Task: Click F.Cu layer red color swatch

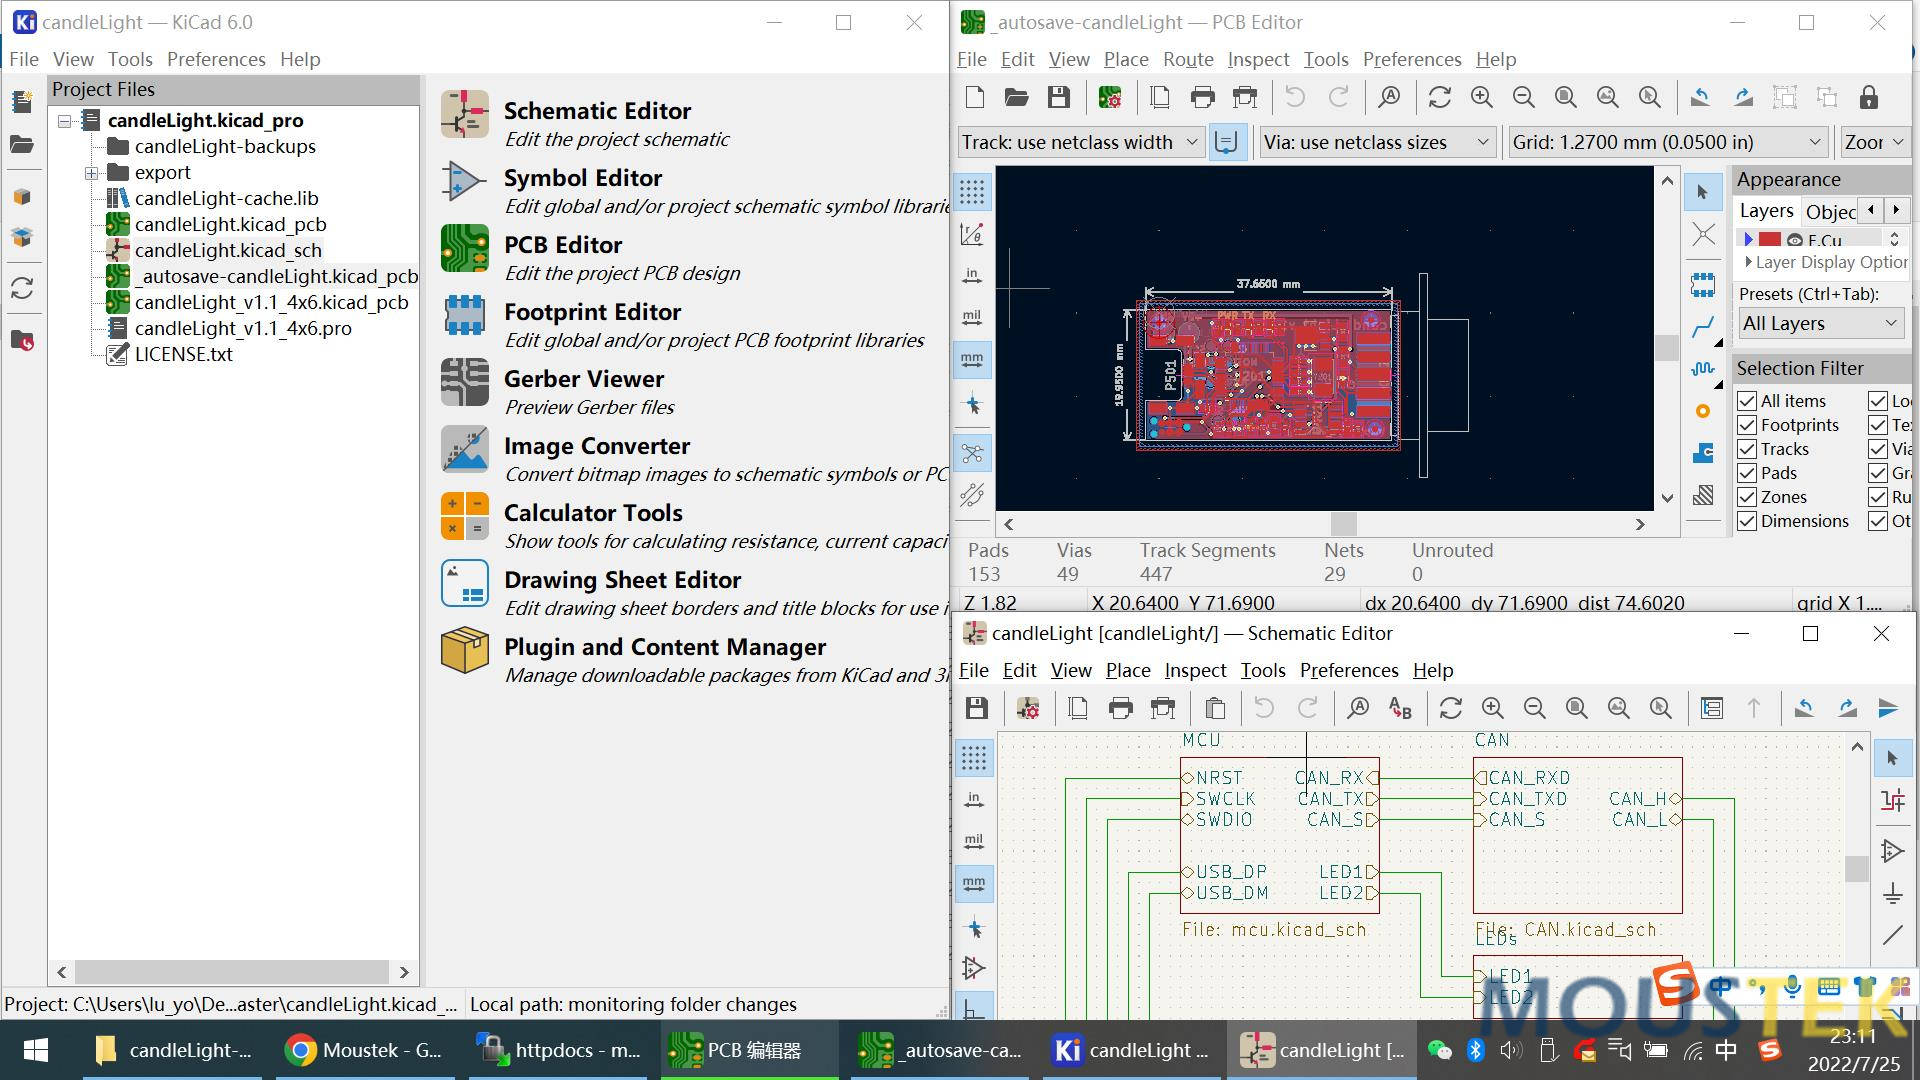Action: point(1770,240)
